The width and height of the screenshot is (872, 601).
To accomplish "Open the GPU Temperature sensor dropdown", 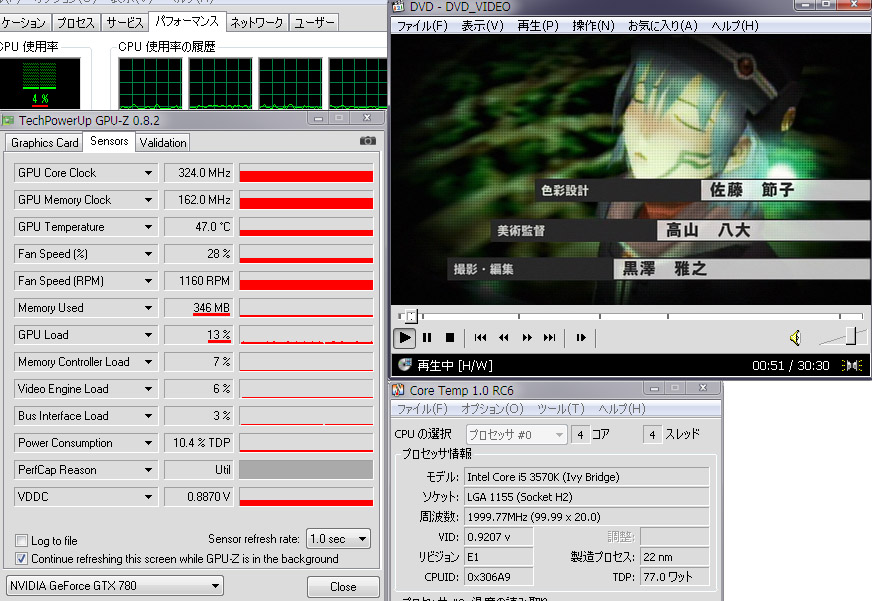I will [x=148, y=227].
